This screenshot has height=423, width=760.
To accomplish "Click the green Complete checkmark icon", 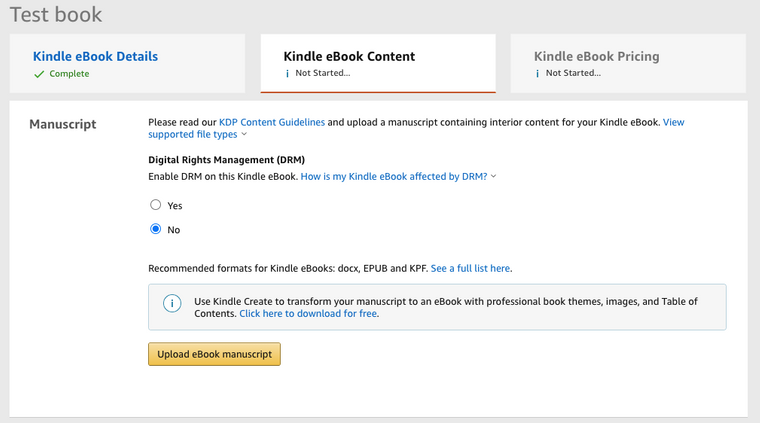I will pyautogui.click(x=39, y=74).
